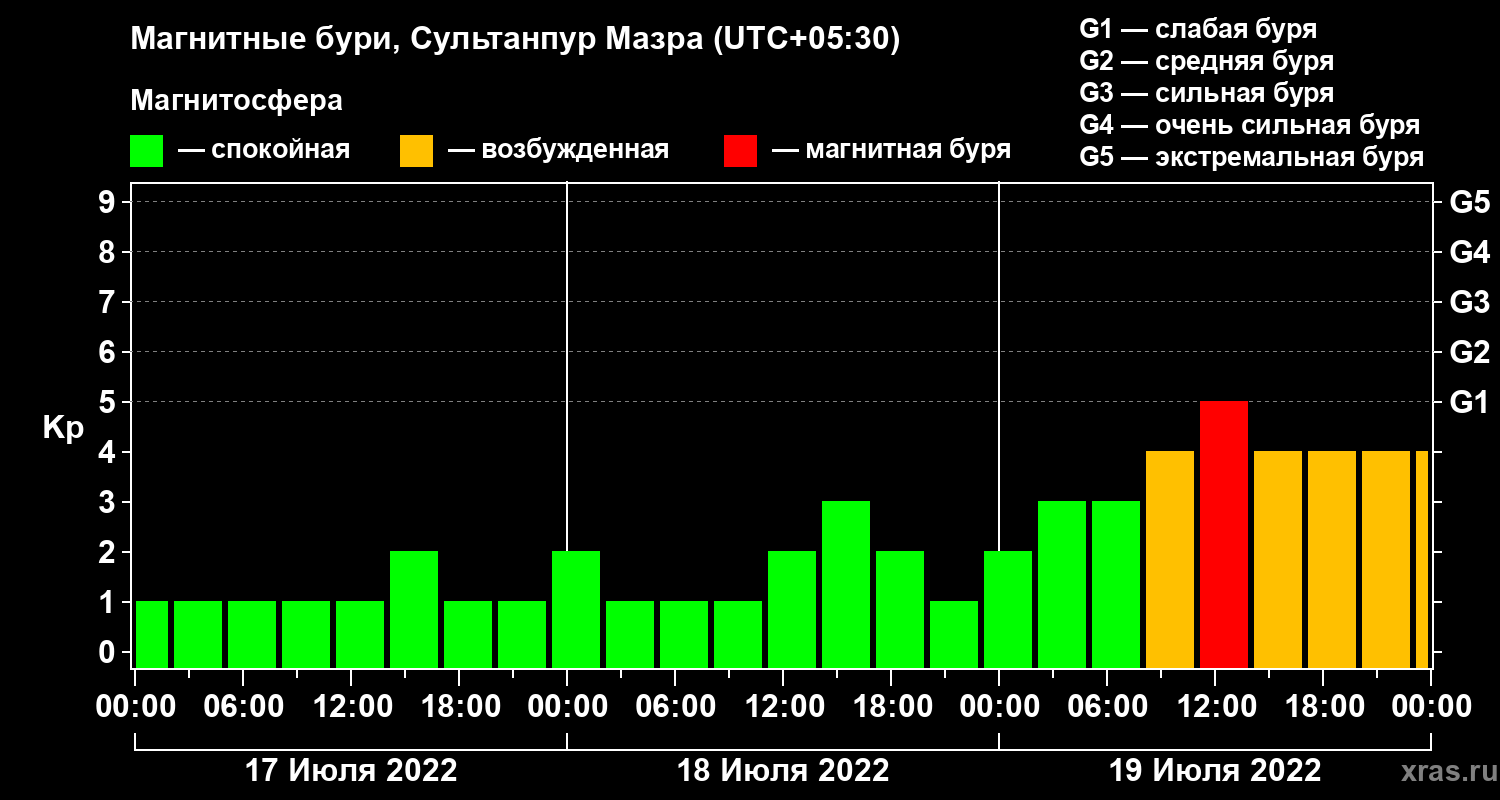Screen dimensions: 1500x800
Task: Click the right-axis storm level label "G3"
Action: [1469, 302]
